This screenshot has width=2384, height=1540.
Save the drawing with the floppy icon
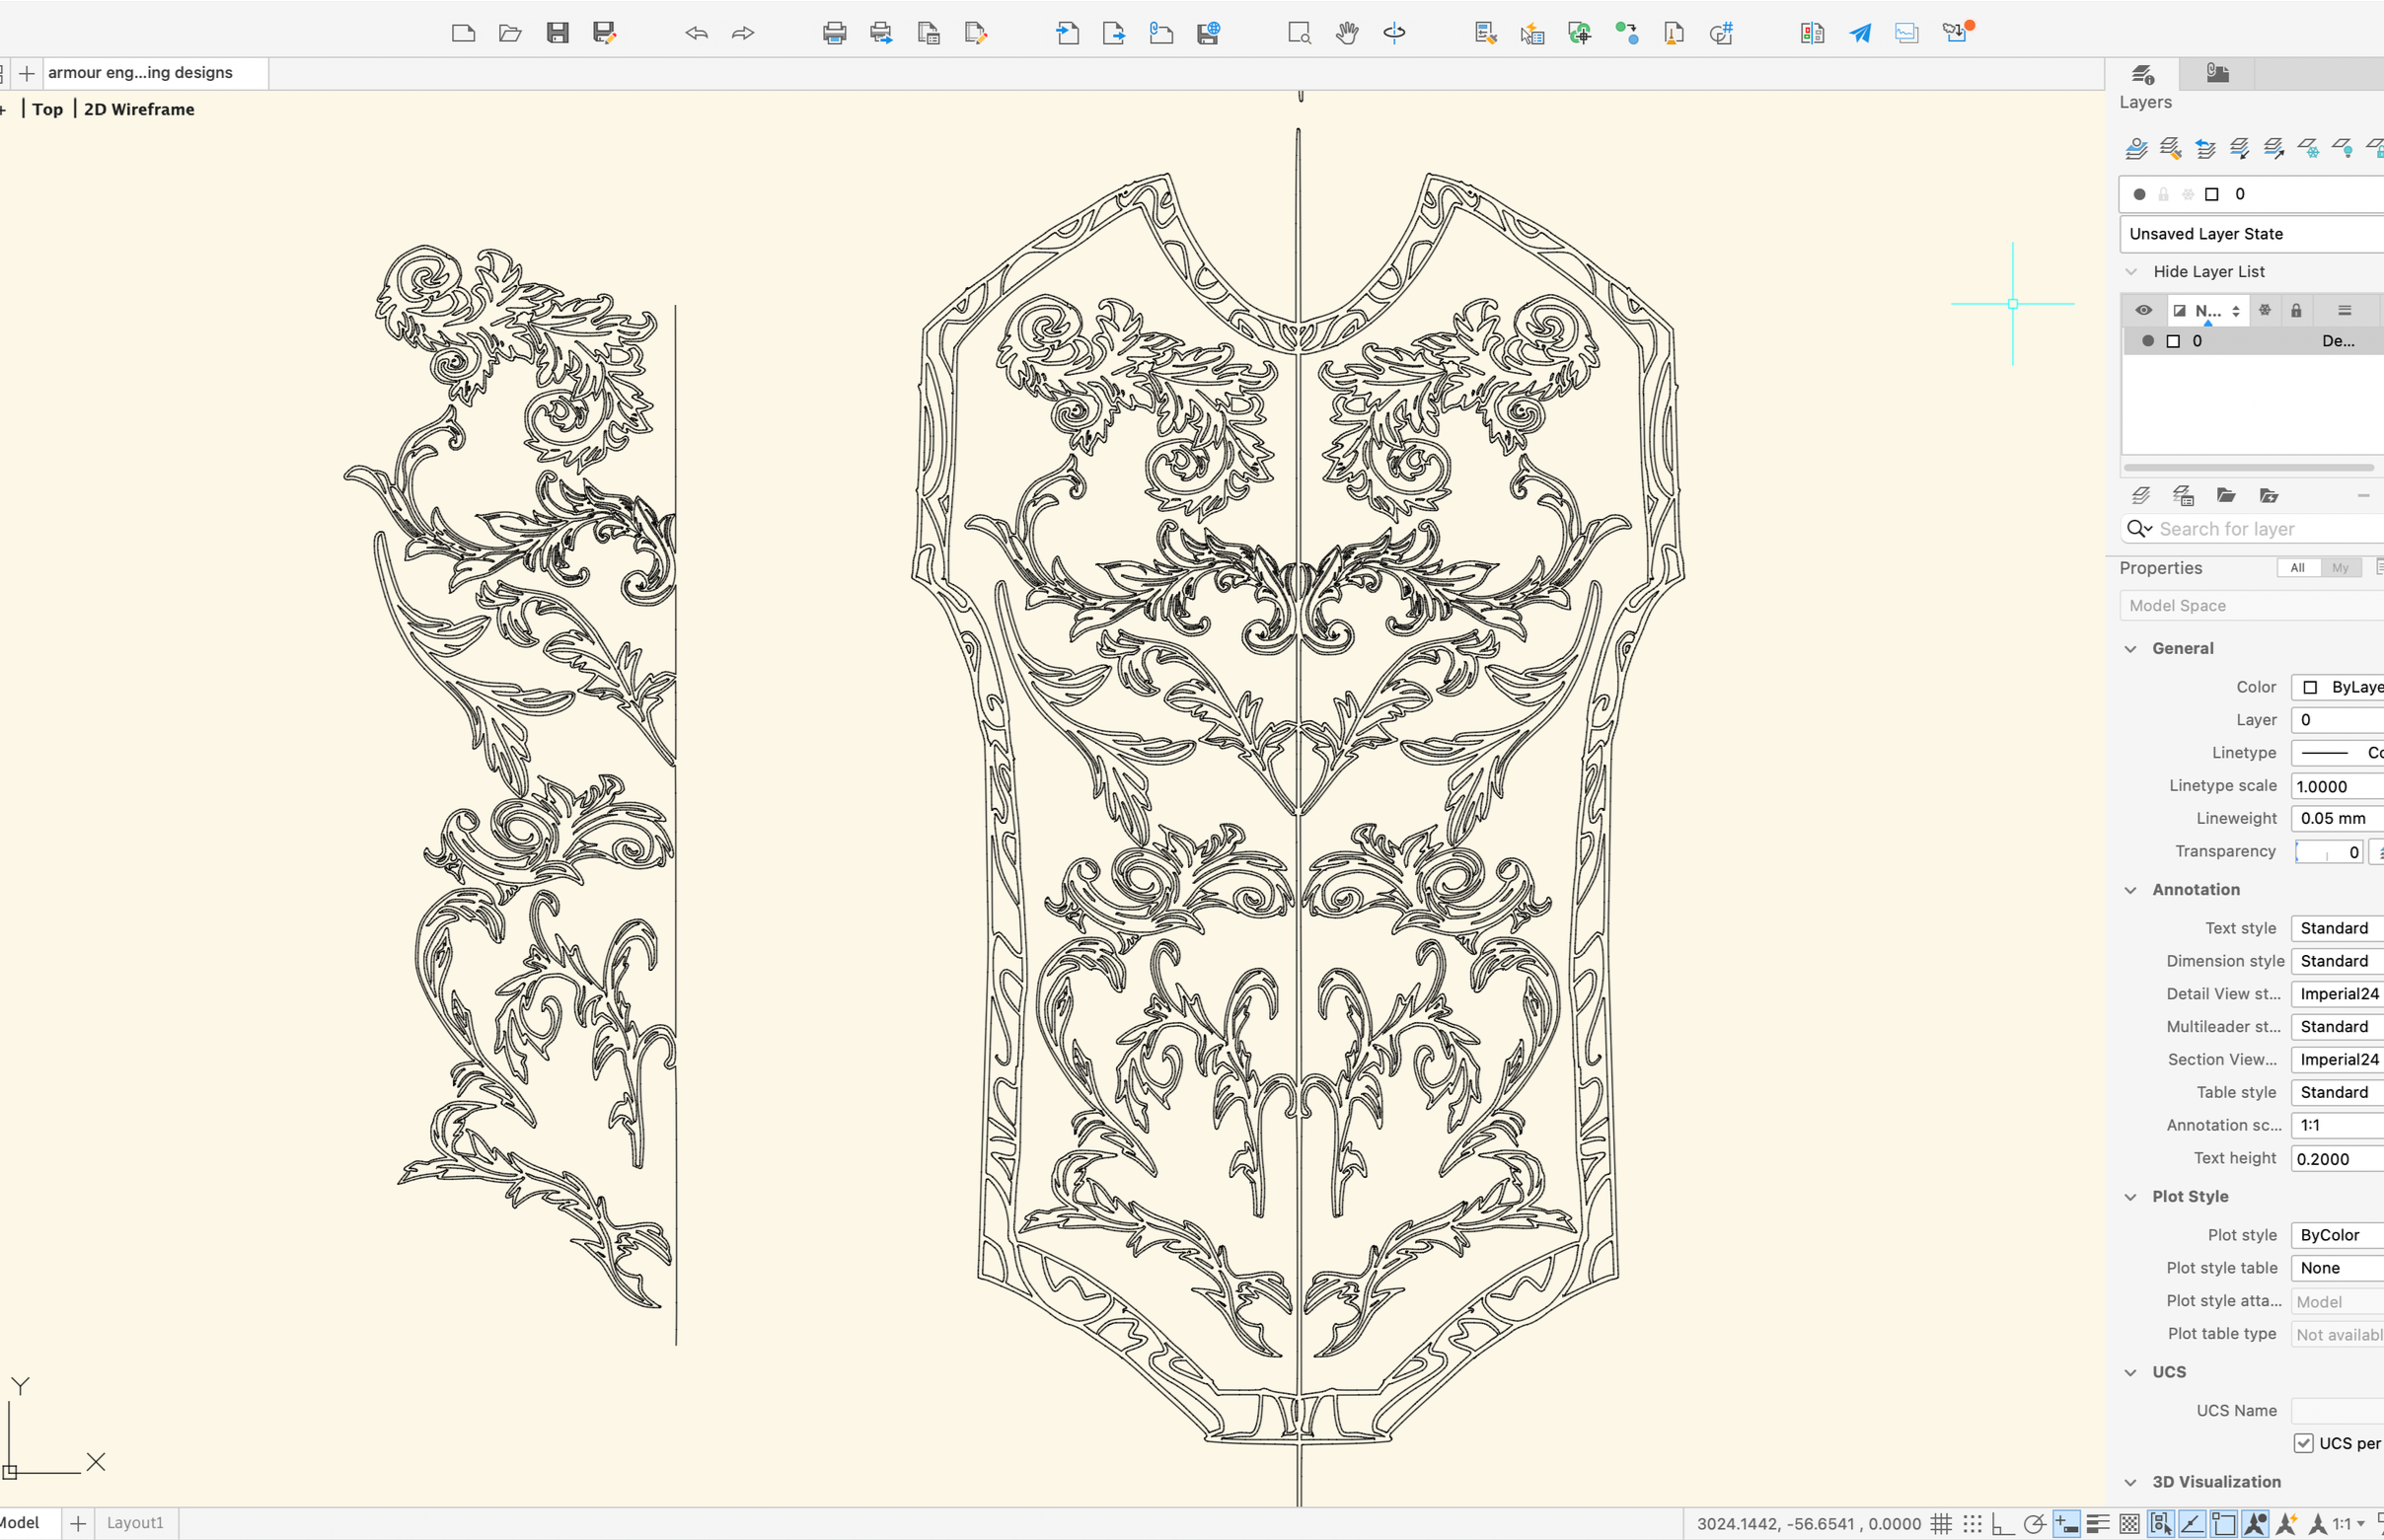point(558,33)
